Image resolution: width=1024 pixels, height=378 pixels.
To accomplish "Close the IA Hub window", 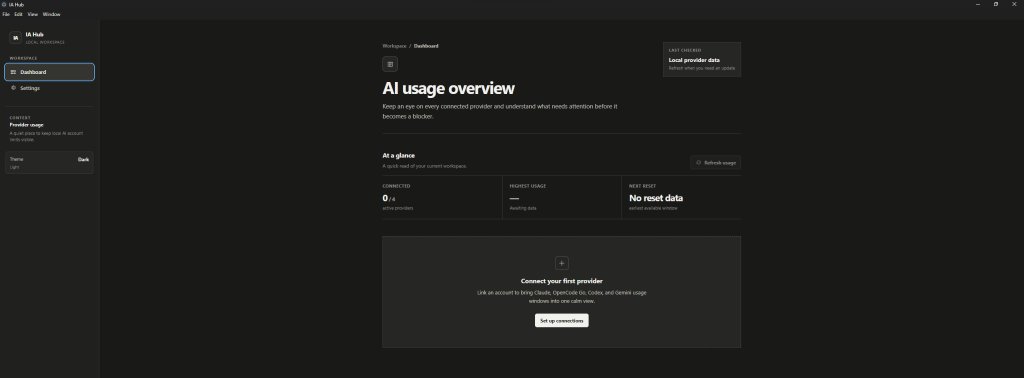I will pos(1014,4).
